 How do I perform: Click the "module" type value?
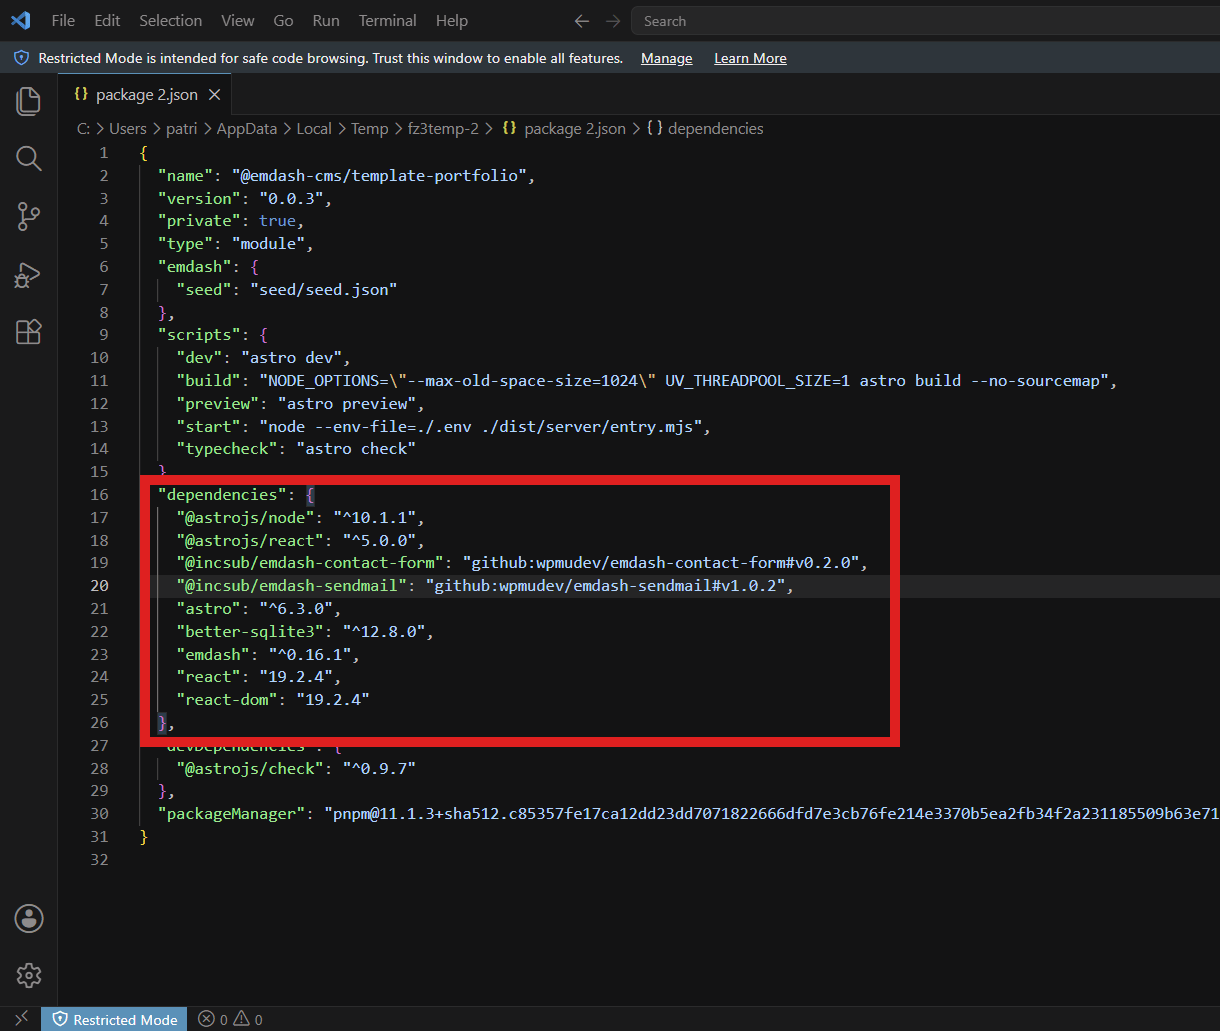(x=268, y=244)
